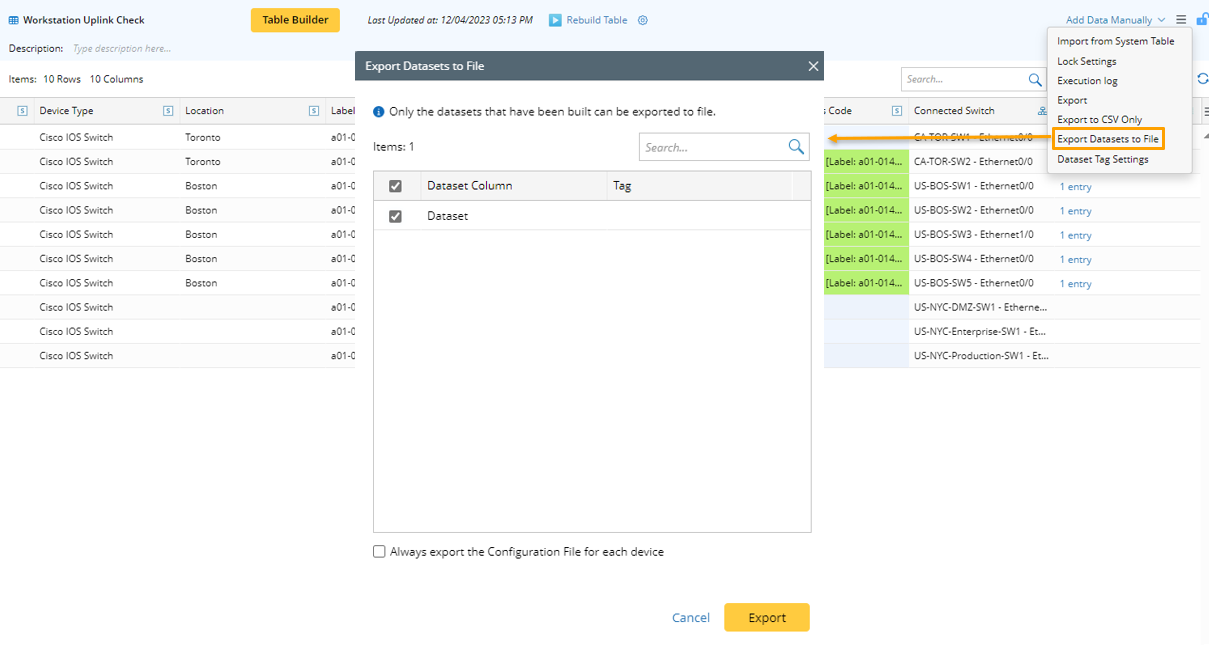The height and width of the screenshot is (645, 1209).
Task: Click the dialog search magnifier icon
Action: [796, 147]
